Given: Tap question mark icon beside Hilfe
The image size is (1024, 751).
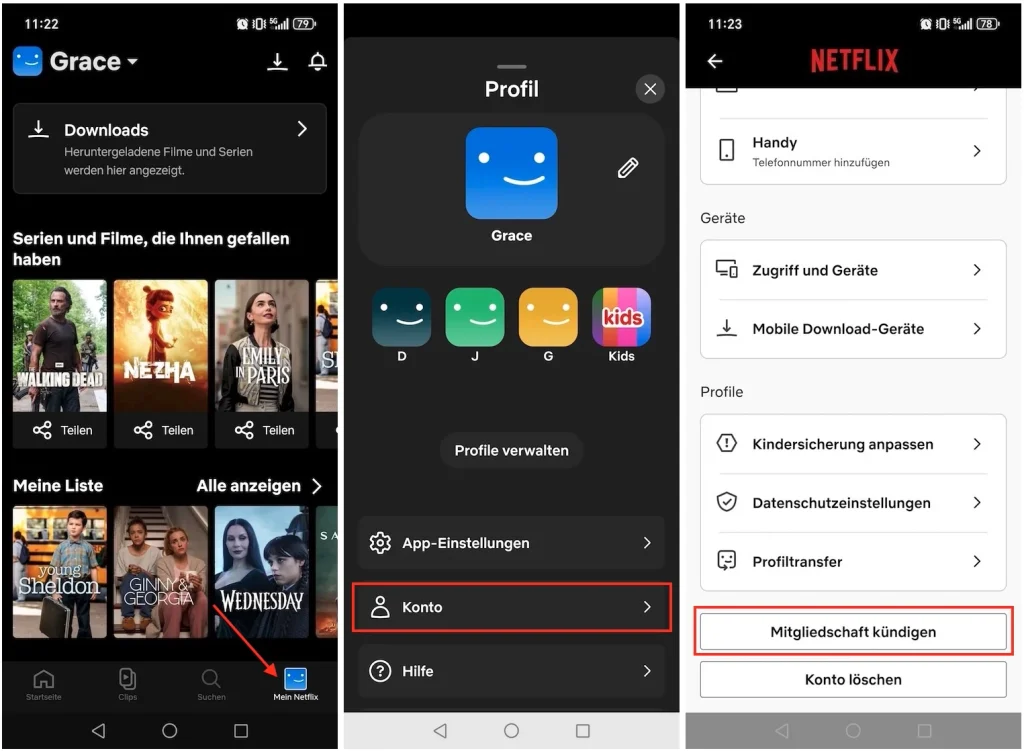Looking at the screenshot, I should [380, 671].
